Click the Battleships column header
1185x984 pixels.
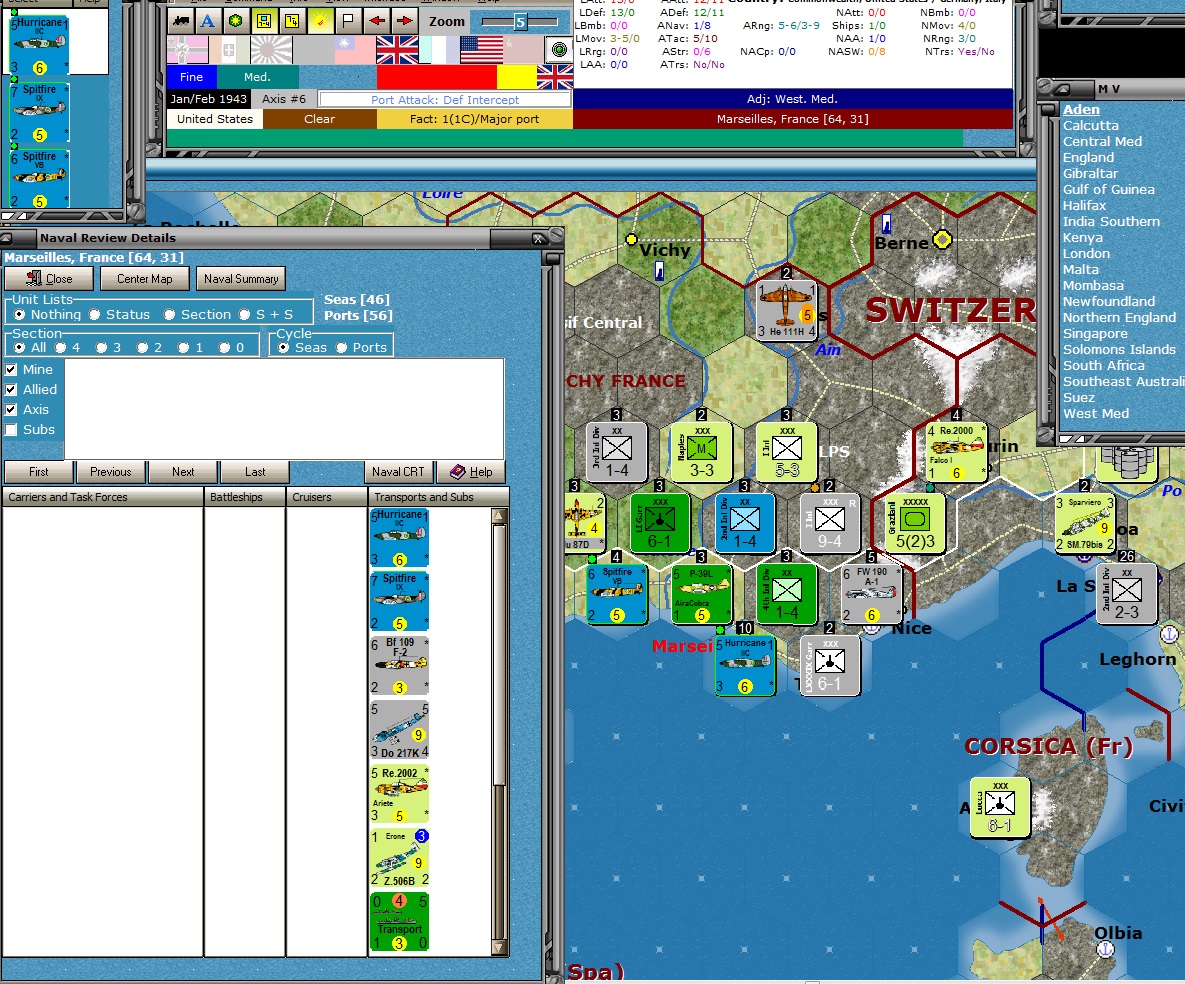coord(245,497)
